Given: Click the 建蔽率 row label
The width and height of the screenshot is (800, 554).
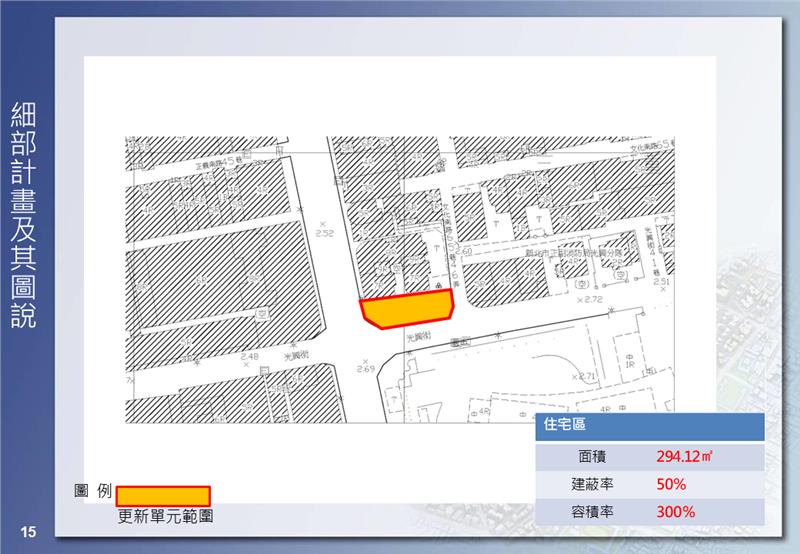Looking at the screenshot, I should click(591, 484).
